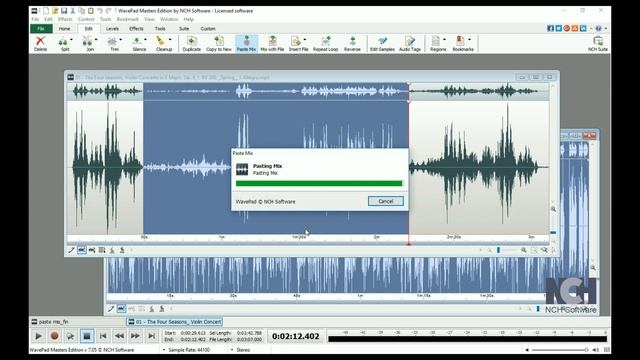Click the LinkedIn share icon

pyautogui.click(x=583, y=28)
